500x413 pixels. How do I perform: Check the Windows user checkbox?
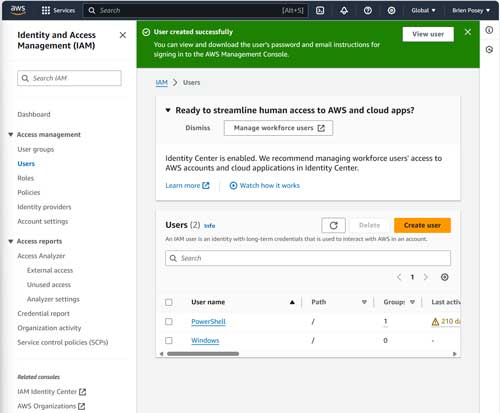point(169,341)
